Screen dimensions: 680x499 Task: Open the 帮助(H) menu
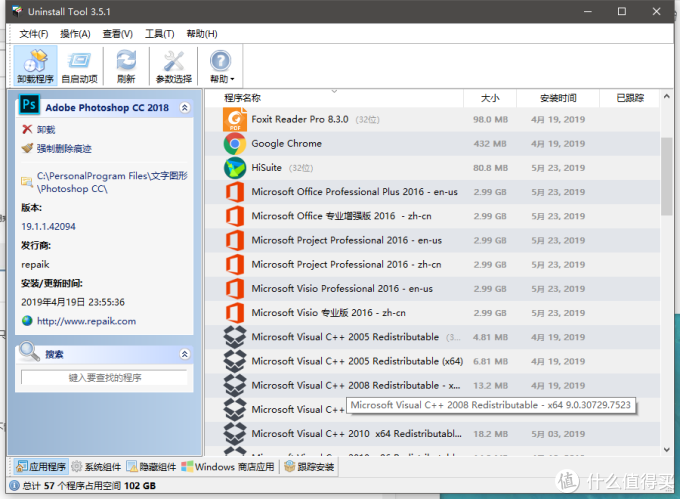coord(202,34)
